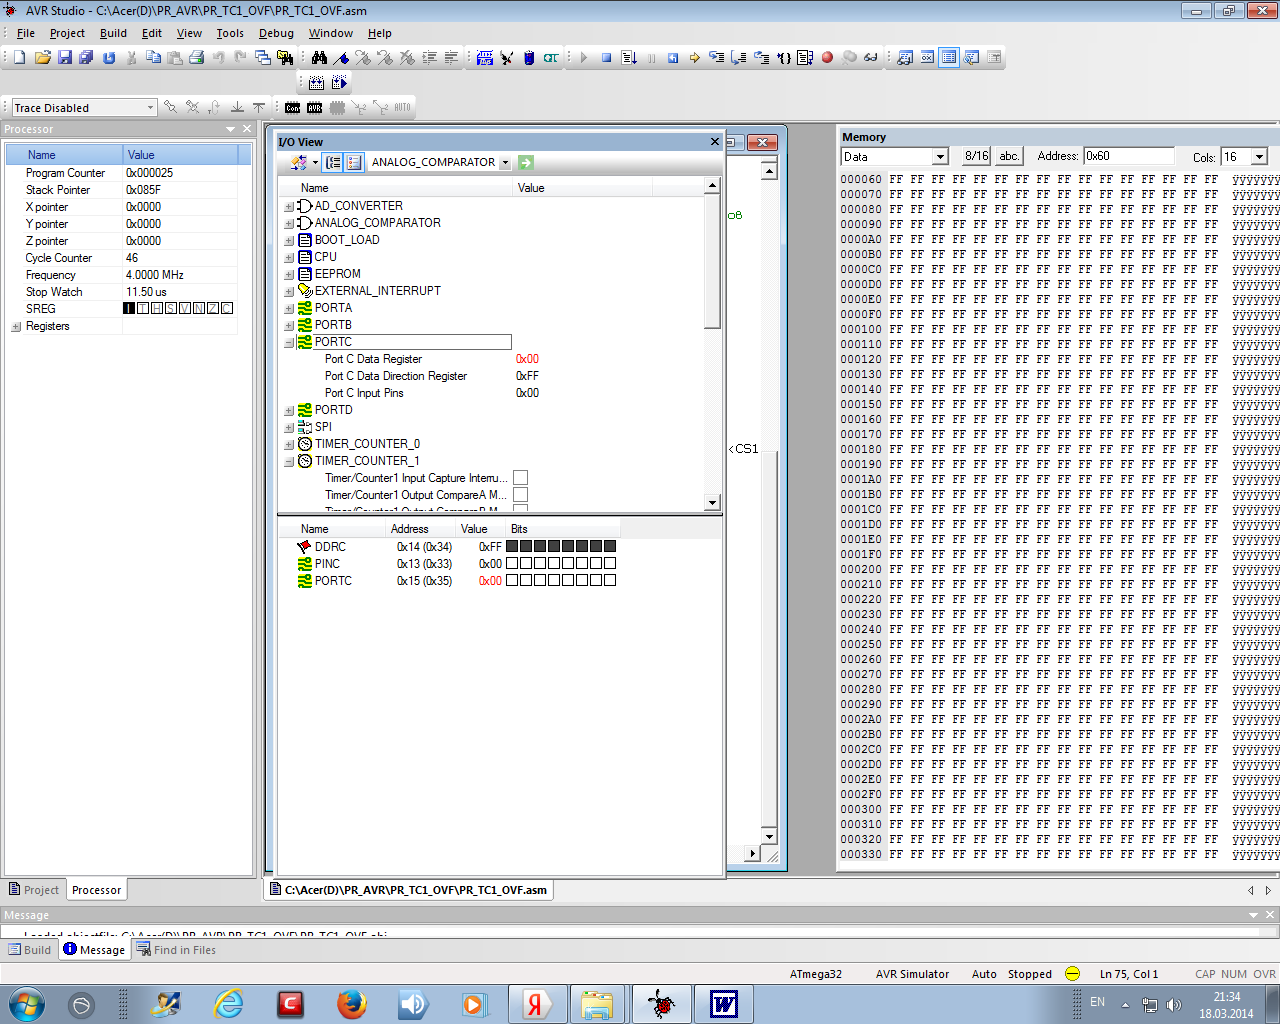Viewport: 1280px width, 1024px height.
Task: Toggle the Memory window toolbar icon
Action: pyautogui.click(x=949, y=58)
